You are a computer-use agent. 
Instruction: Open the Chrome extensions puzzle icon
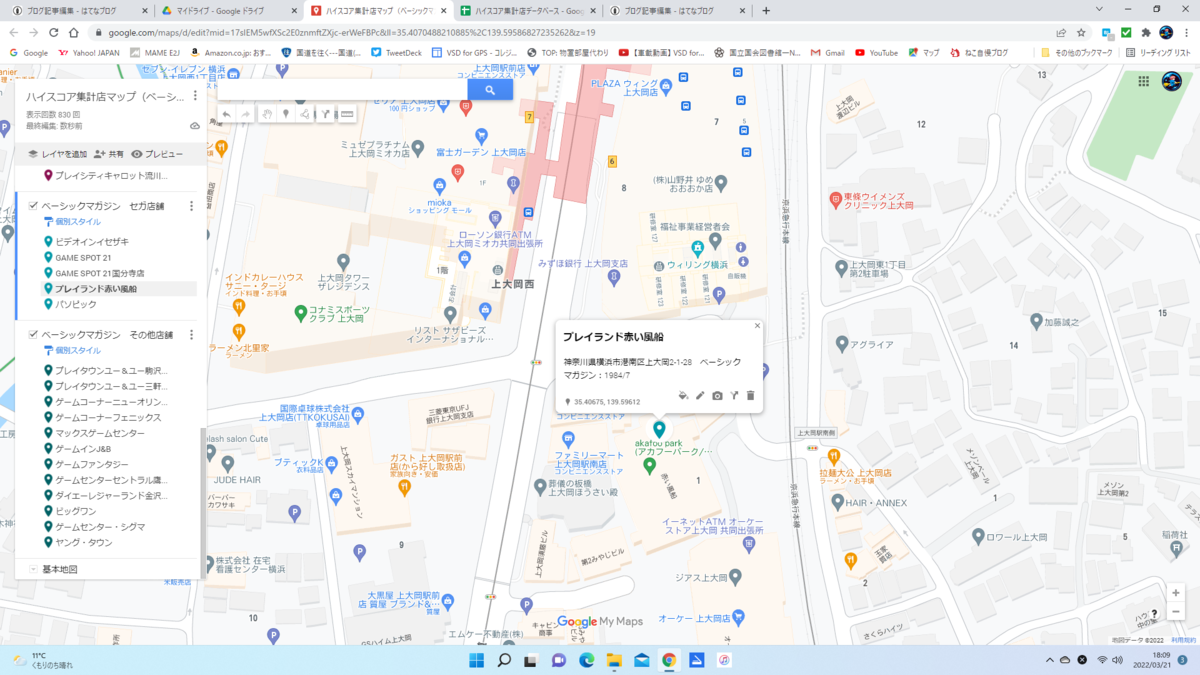tap(1146, 32)
